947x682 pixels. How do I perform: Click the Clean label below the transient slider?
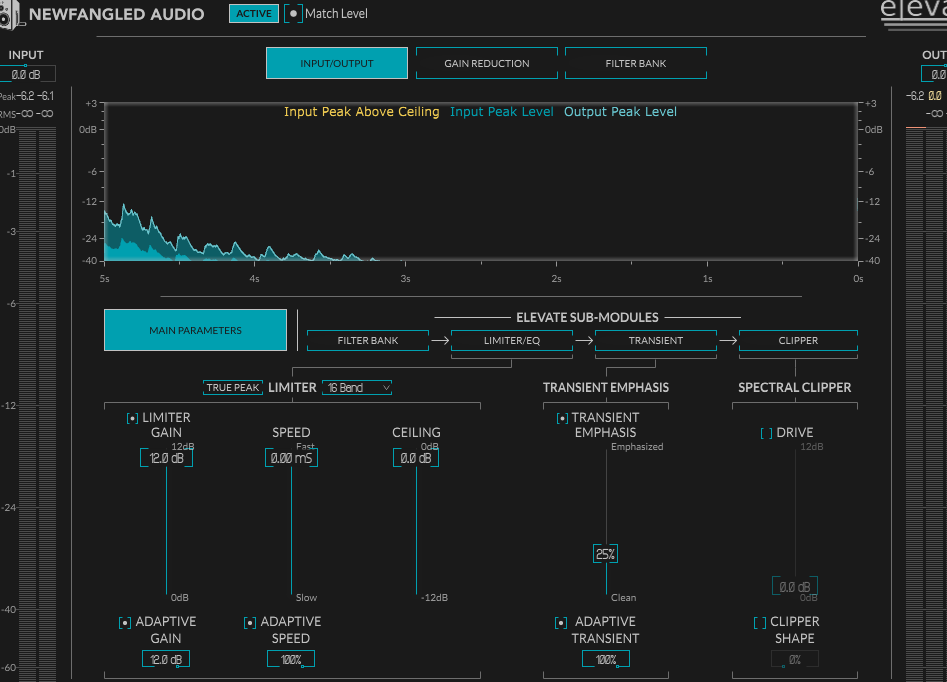tap(623, 597)
